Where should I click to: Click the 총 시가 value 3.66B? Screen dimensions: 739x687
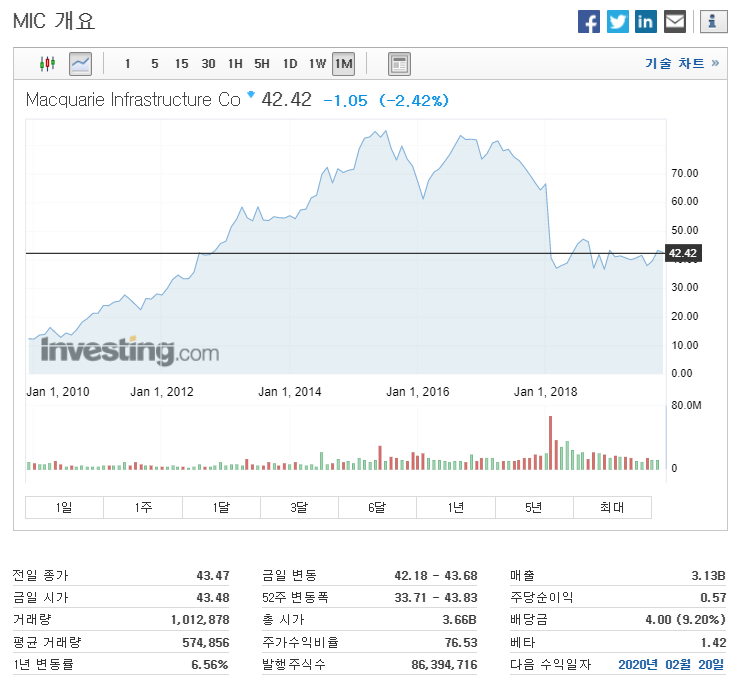click(x=460, y=620)
